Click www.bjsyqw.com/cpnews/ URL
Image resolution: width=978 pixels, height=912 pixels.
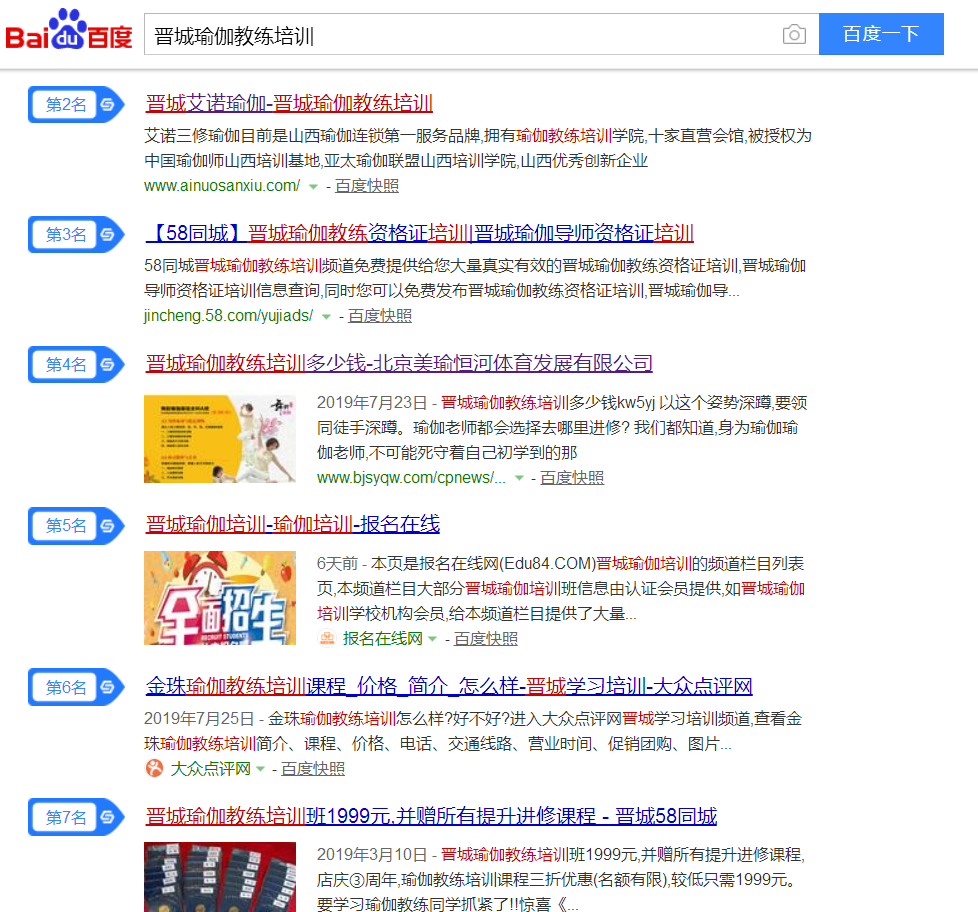(411, 477)
